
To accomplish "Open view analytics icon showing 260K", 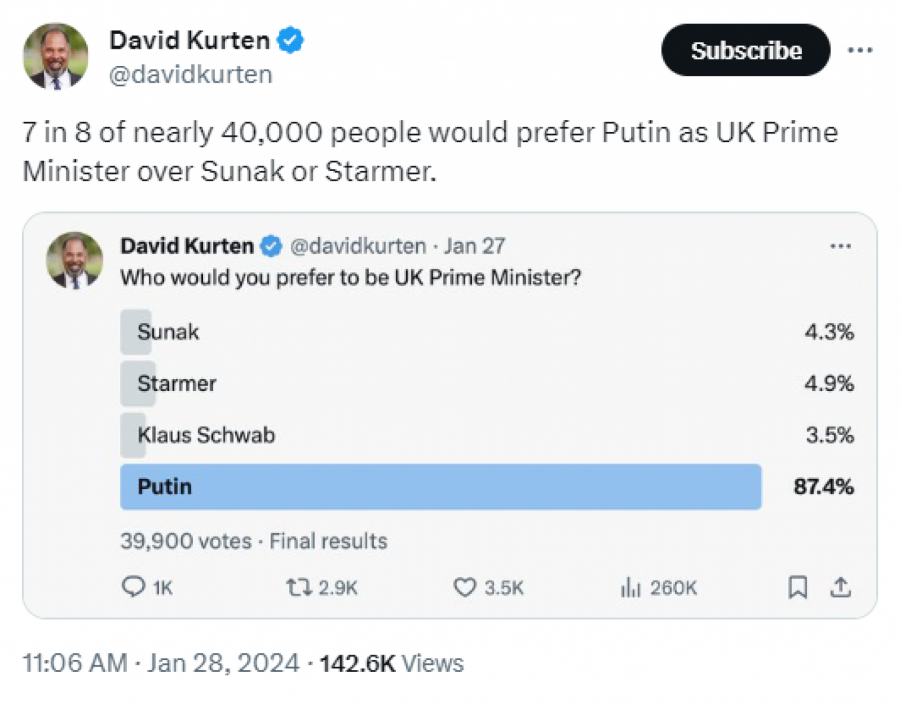I will tap(630, 588).
